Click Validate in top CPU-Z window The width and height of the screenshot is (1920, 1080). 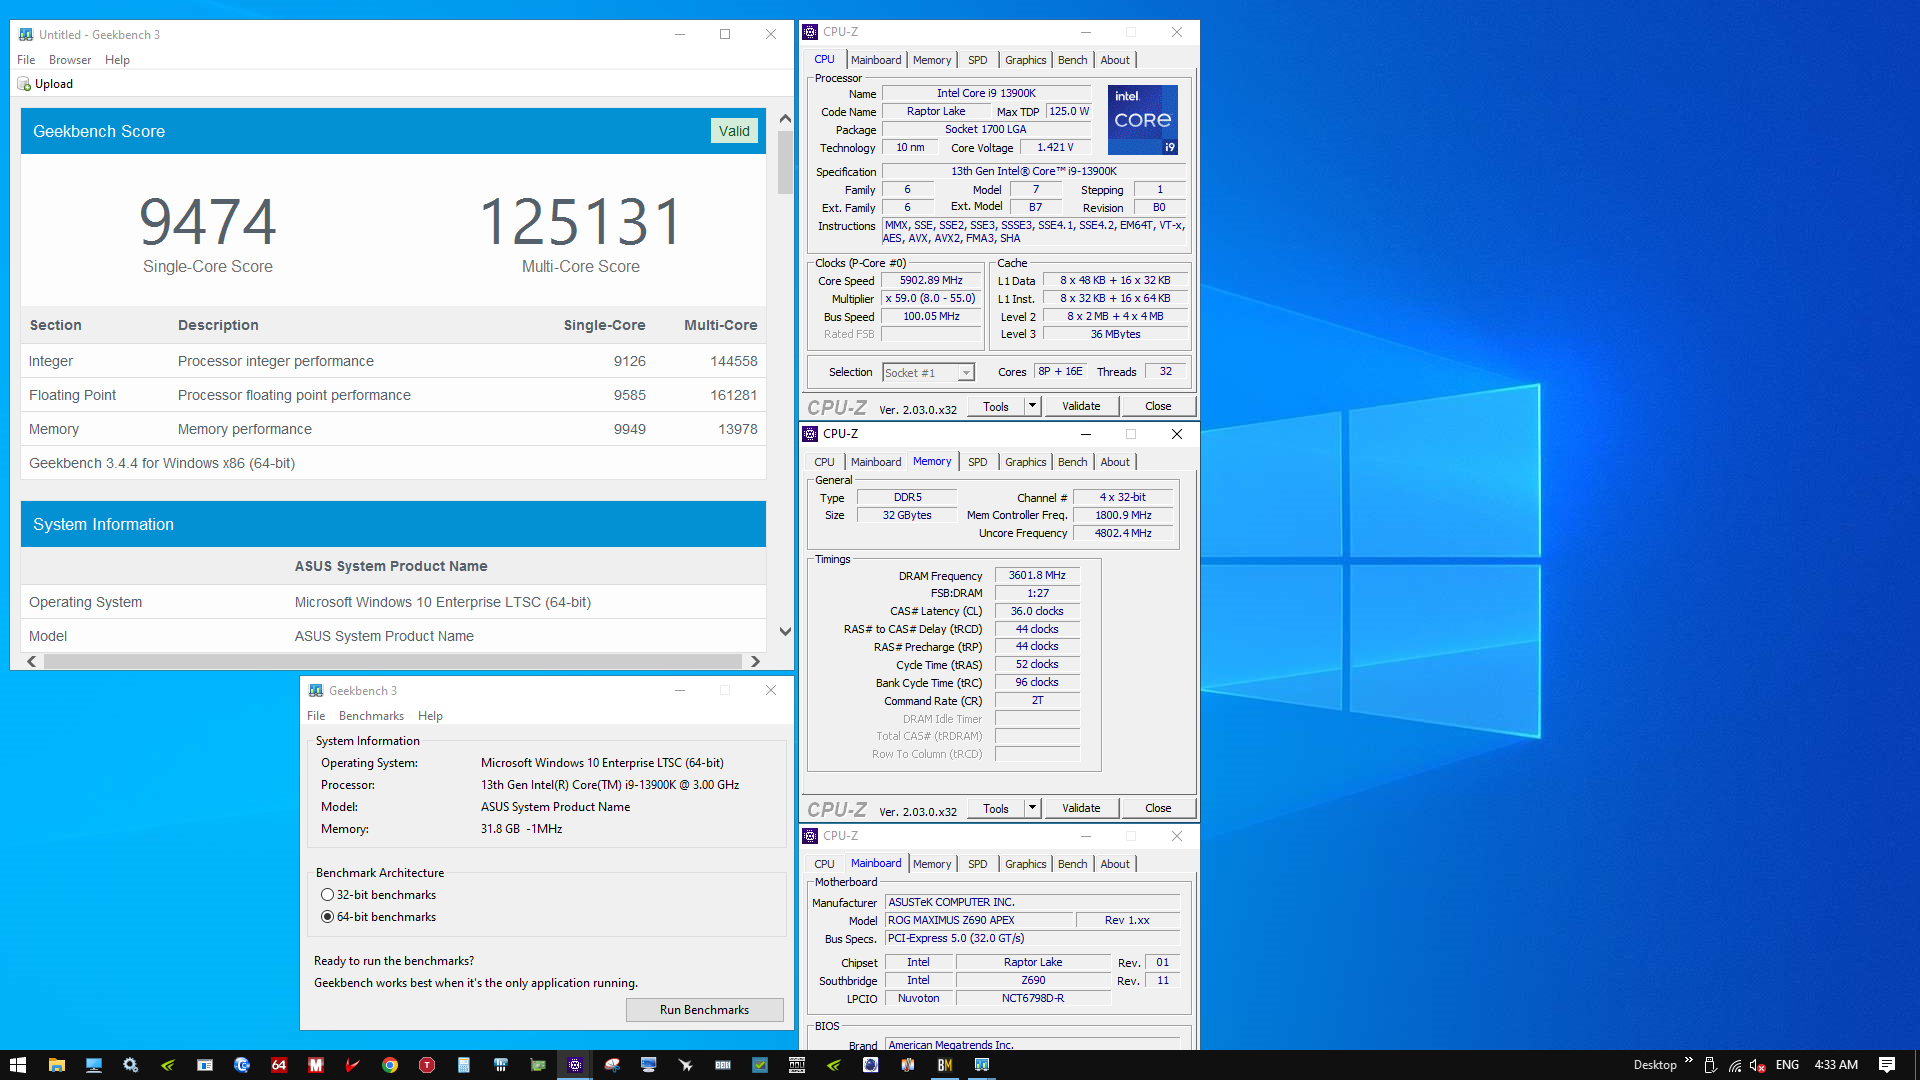coord(1081,406)
